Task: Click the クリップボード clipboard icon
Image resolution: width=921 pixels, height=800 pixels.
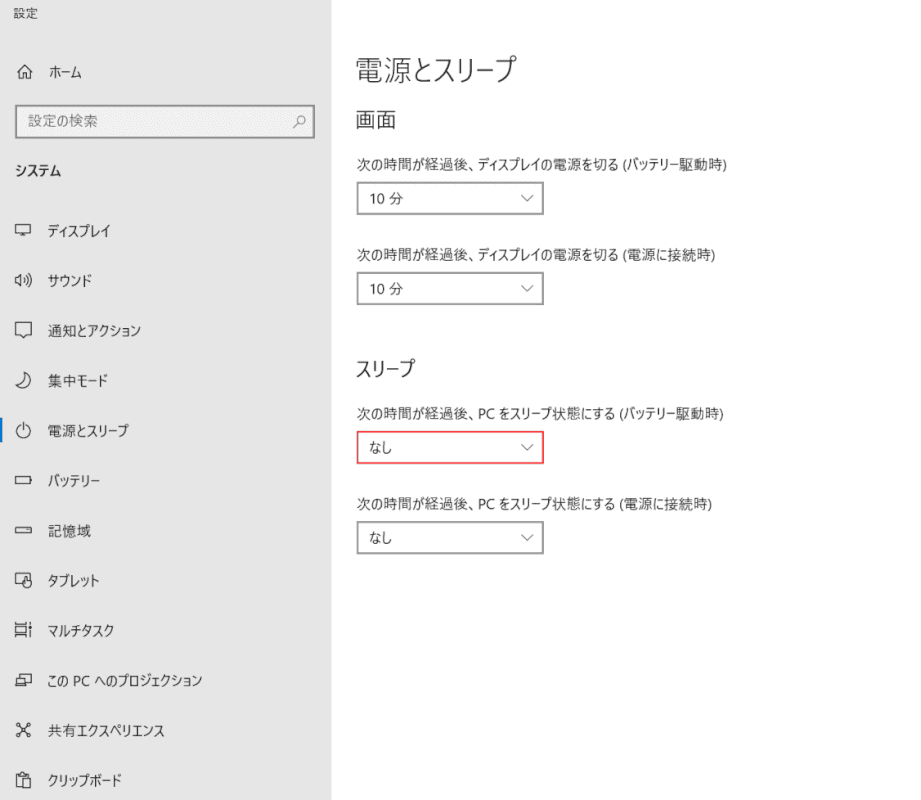Action: coord(23,780)
